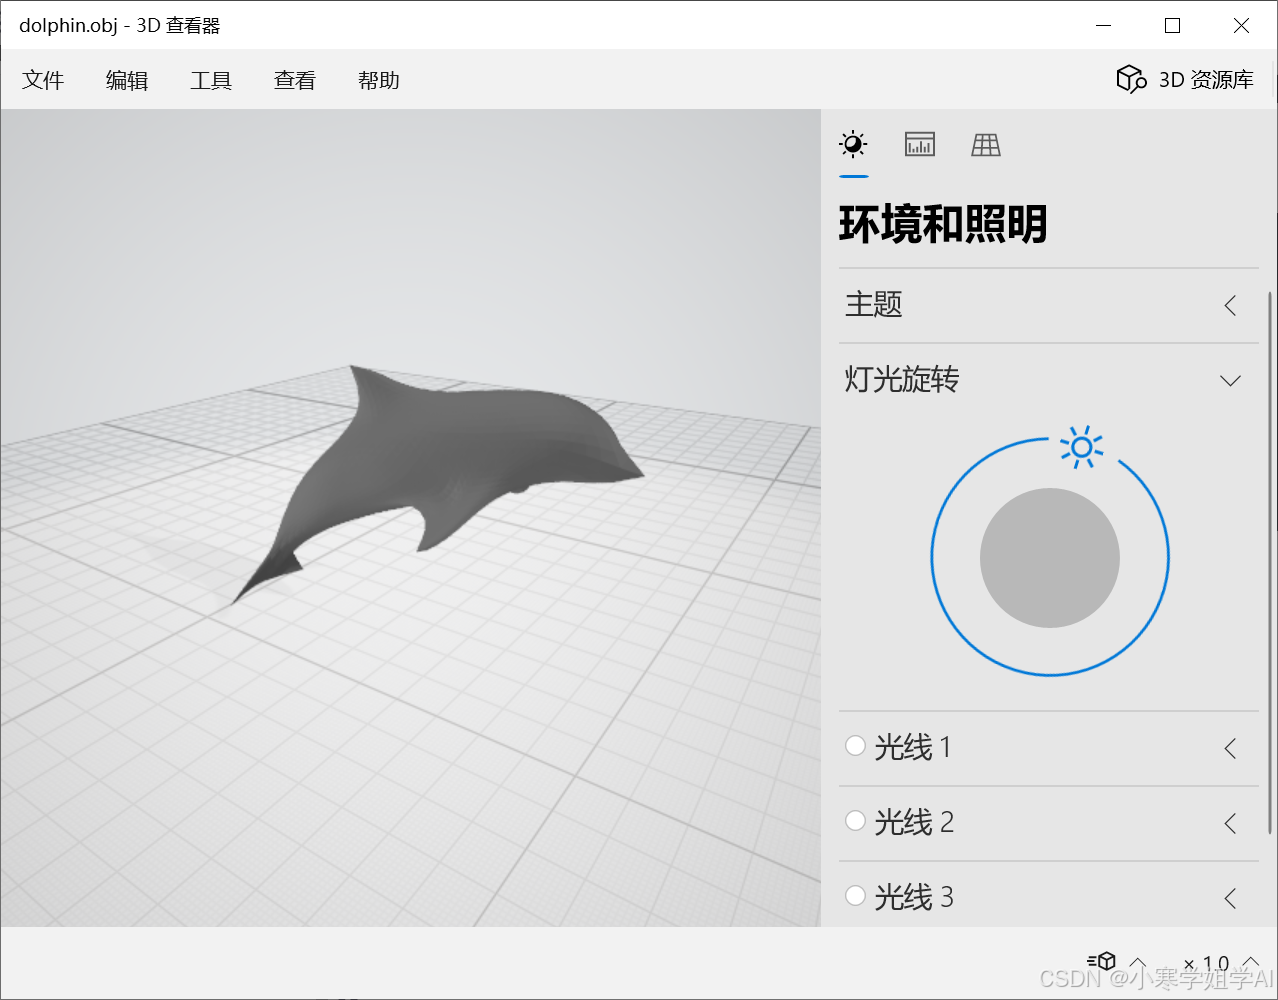
Task: Open the 工具 menu
Action: tap(211, 80)
